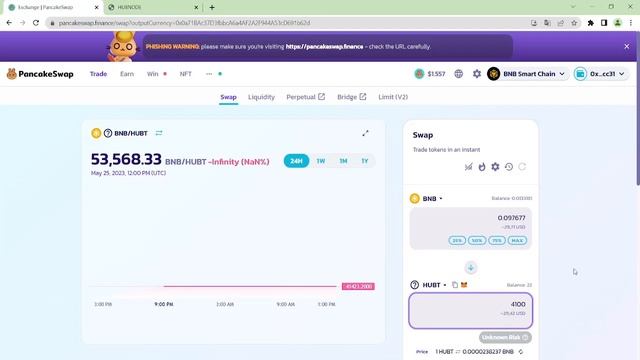This screenshot has width=640, height=360.
Task: Copy the HUBT token address
Action: coord(455,285)
